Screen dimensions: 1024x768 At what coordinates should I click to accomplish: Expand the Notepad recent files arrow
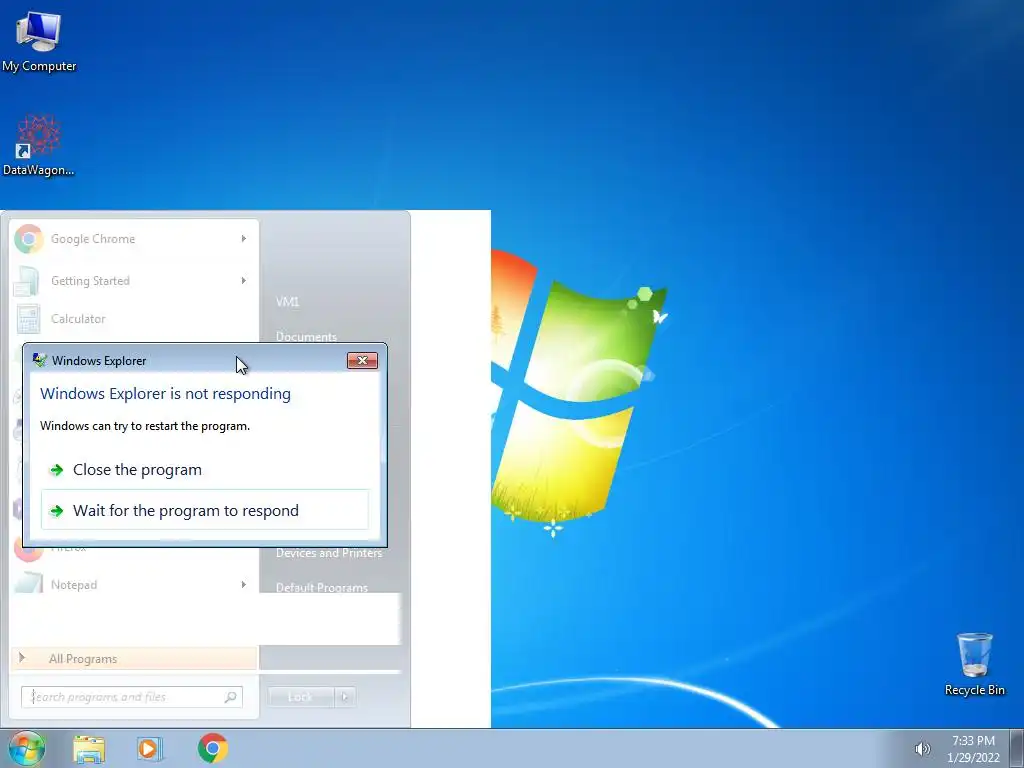coord(244,584)
